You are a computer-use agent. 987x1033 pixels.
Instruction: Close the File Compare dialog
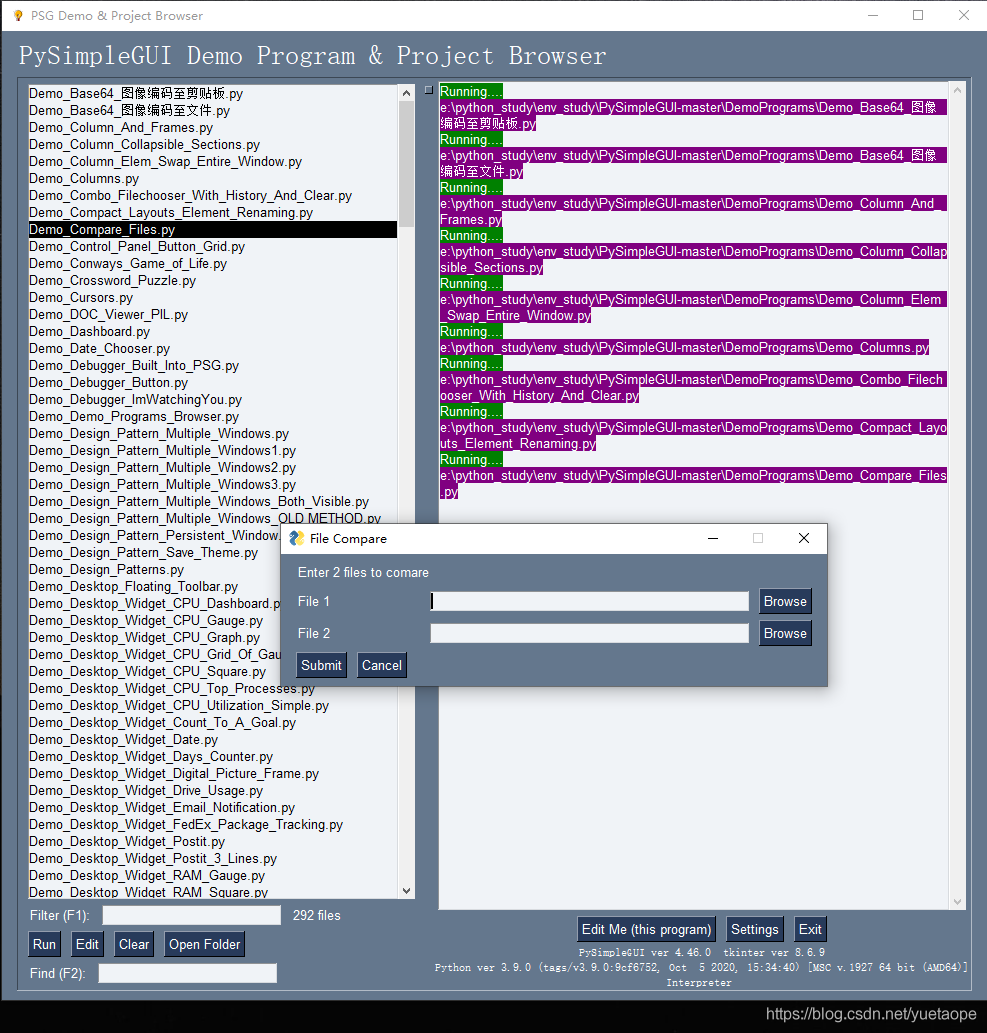804,538
